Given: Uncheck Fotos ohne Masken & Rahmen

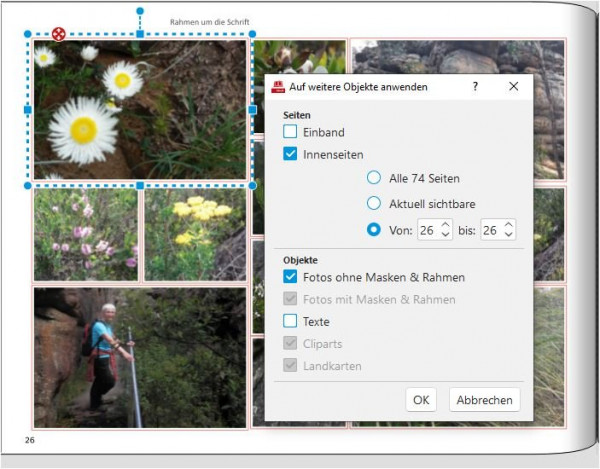Looking at the screenshot, I should [x=290, y=277].
